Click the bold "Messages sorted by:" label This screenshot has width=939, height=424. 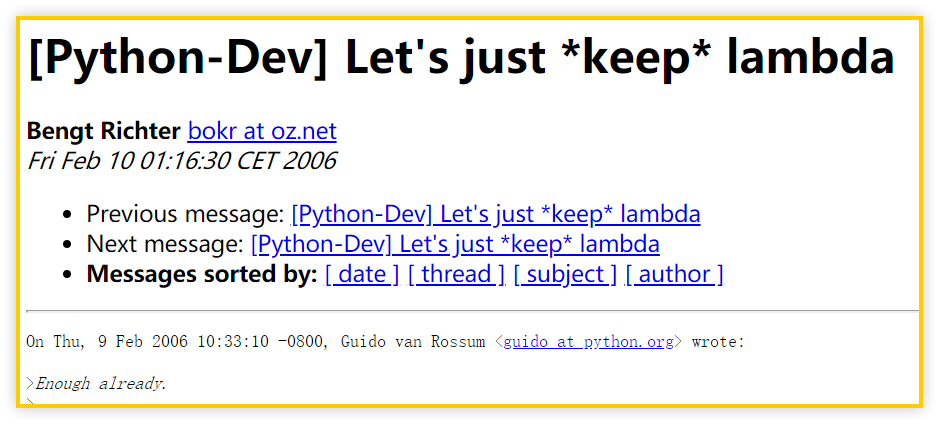tap(202, 274)
